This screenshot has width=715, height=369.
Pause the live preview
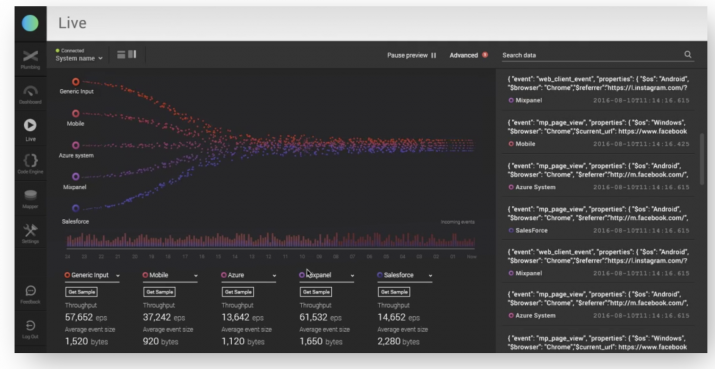point(412,55)
